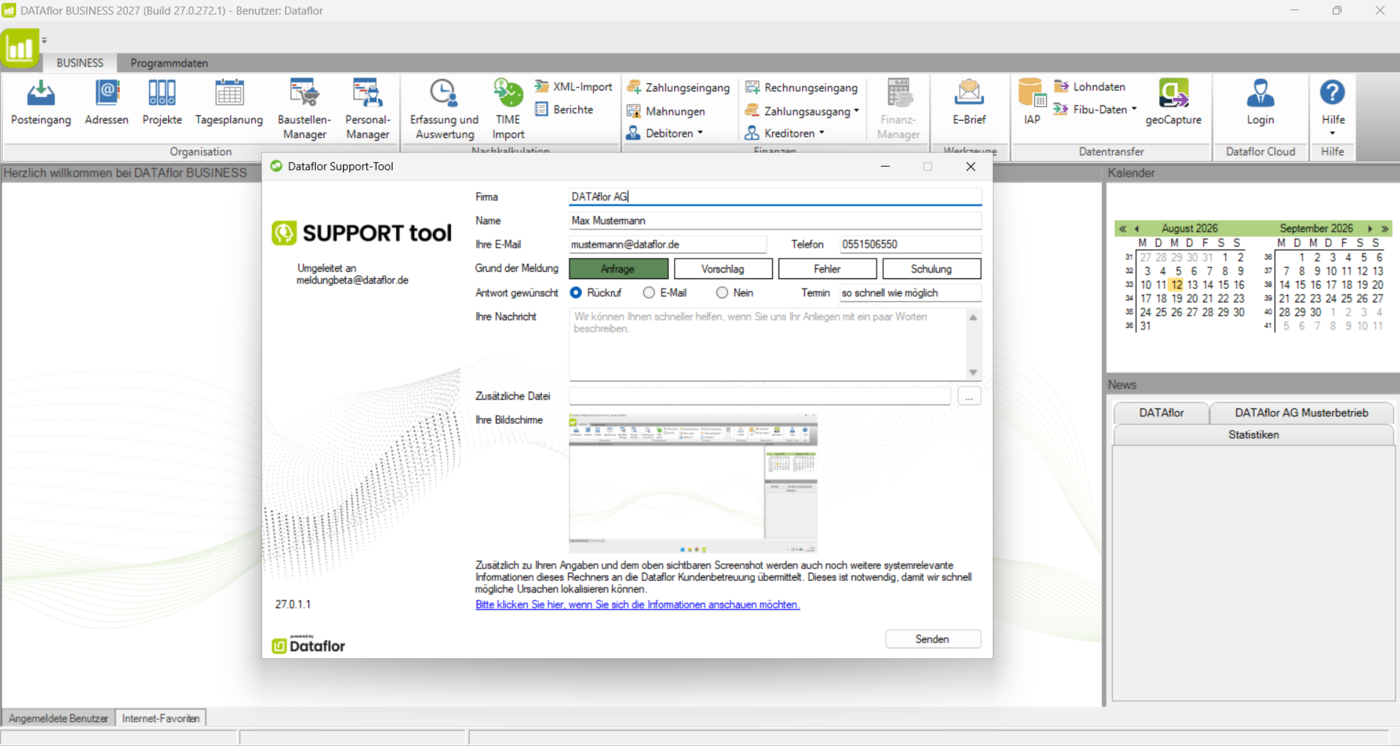This screenshot has height=746, width=1400.
Task: Open IAP data transfer
Action: 1032,103
